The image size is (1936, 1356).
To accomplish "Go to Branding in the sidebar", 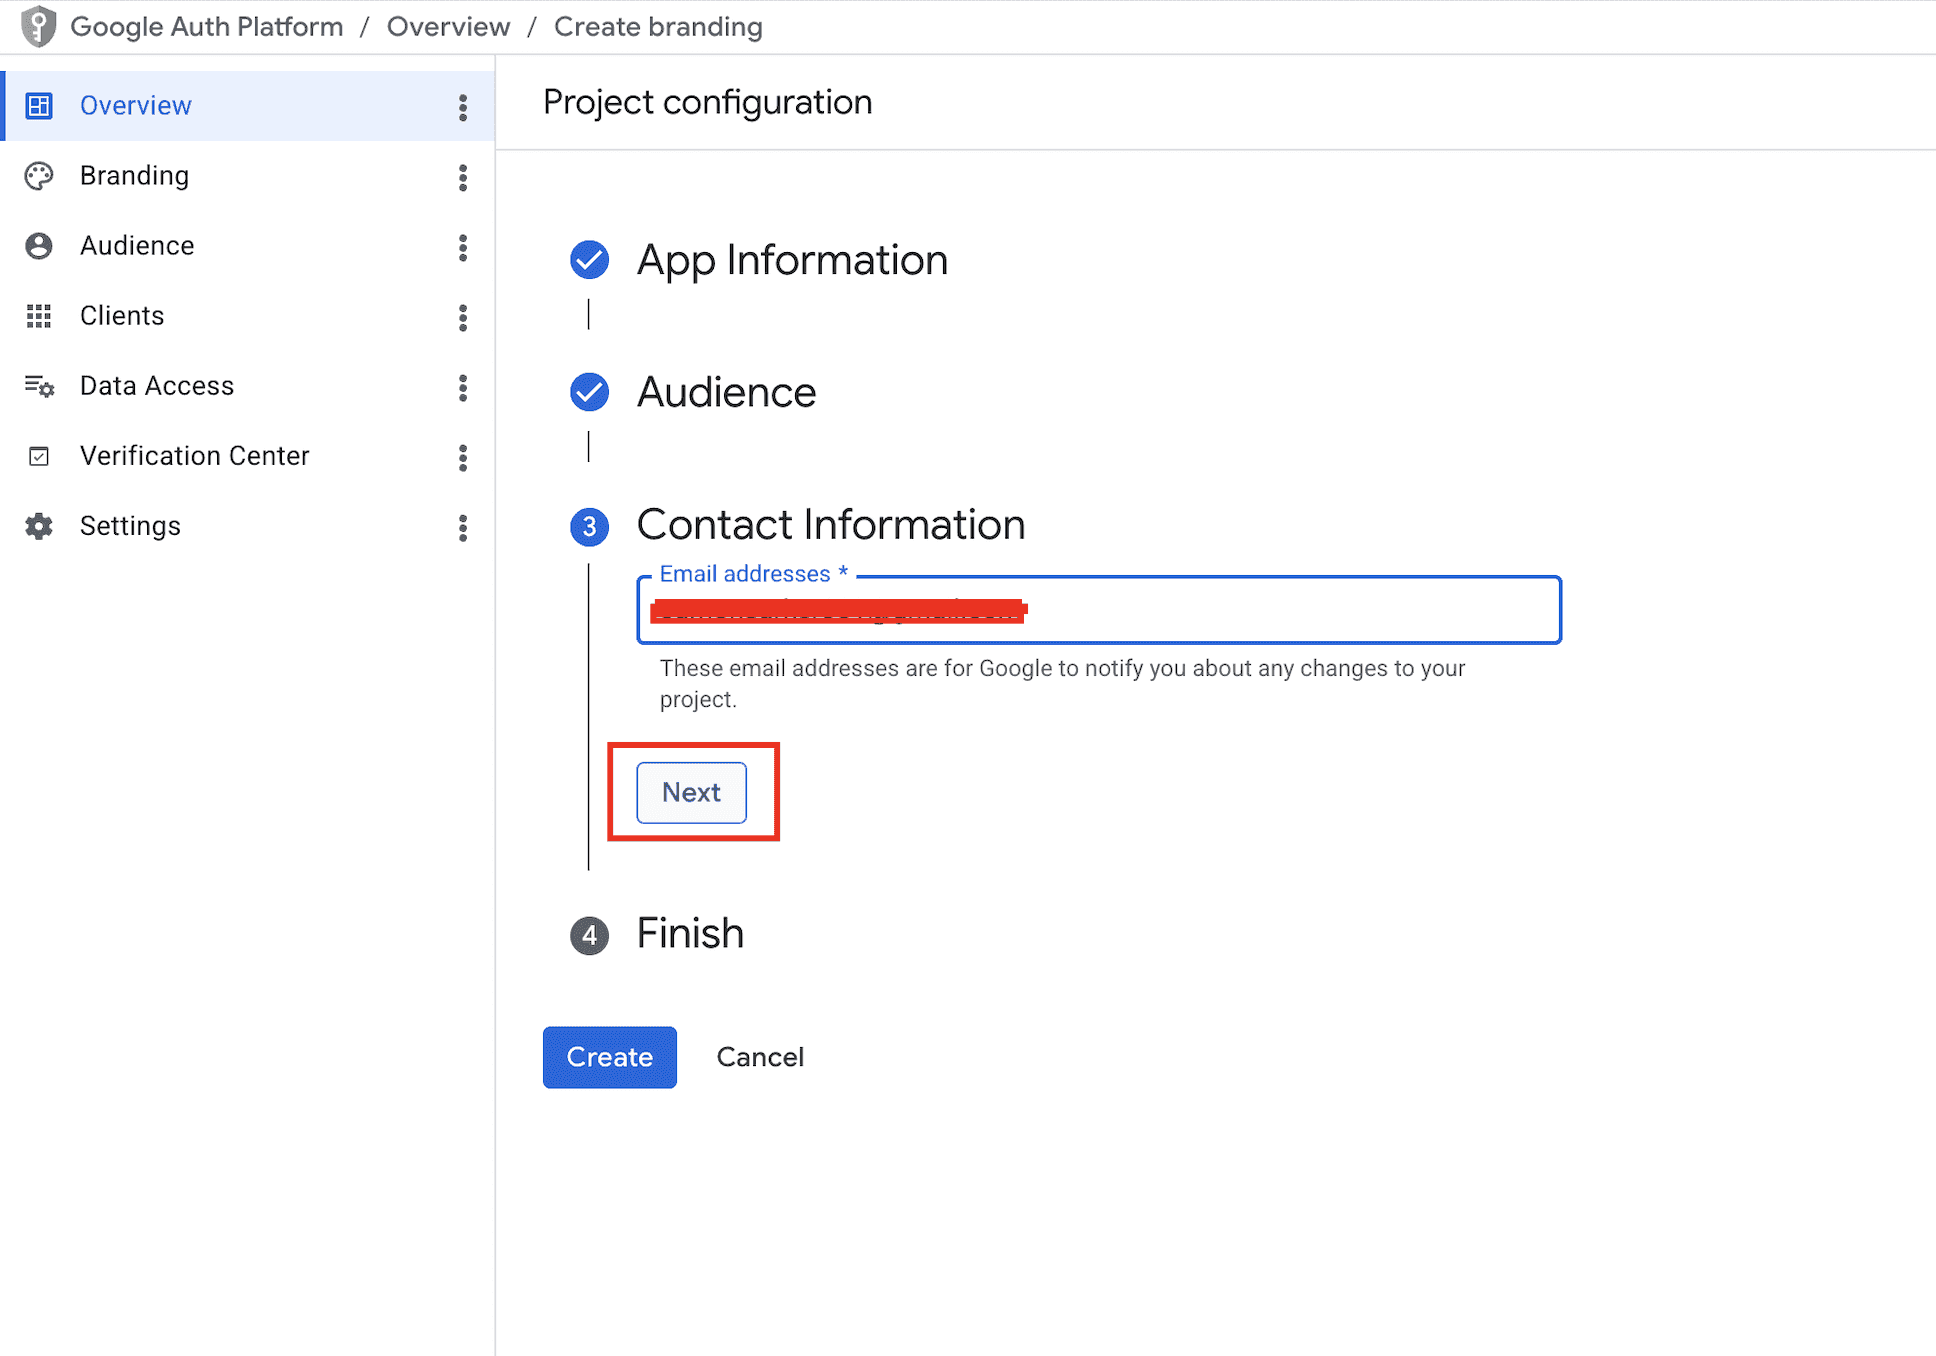I will coord(247,176).
